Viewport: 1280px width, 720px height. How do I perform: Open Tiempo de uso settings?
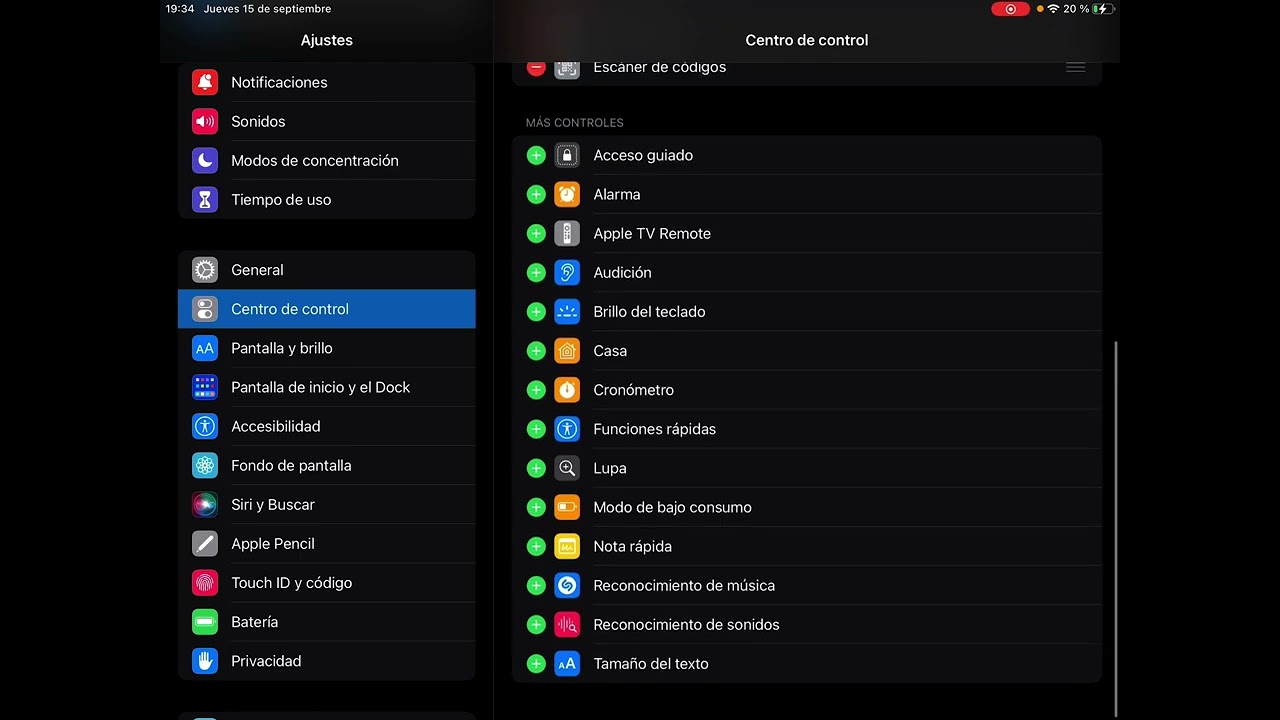[x=326, y=199]
